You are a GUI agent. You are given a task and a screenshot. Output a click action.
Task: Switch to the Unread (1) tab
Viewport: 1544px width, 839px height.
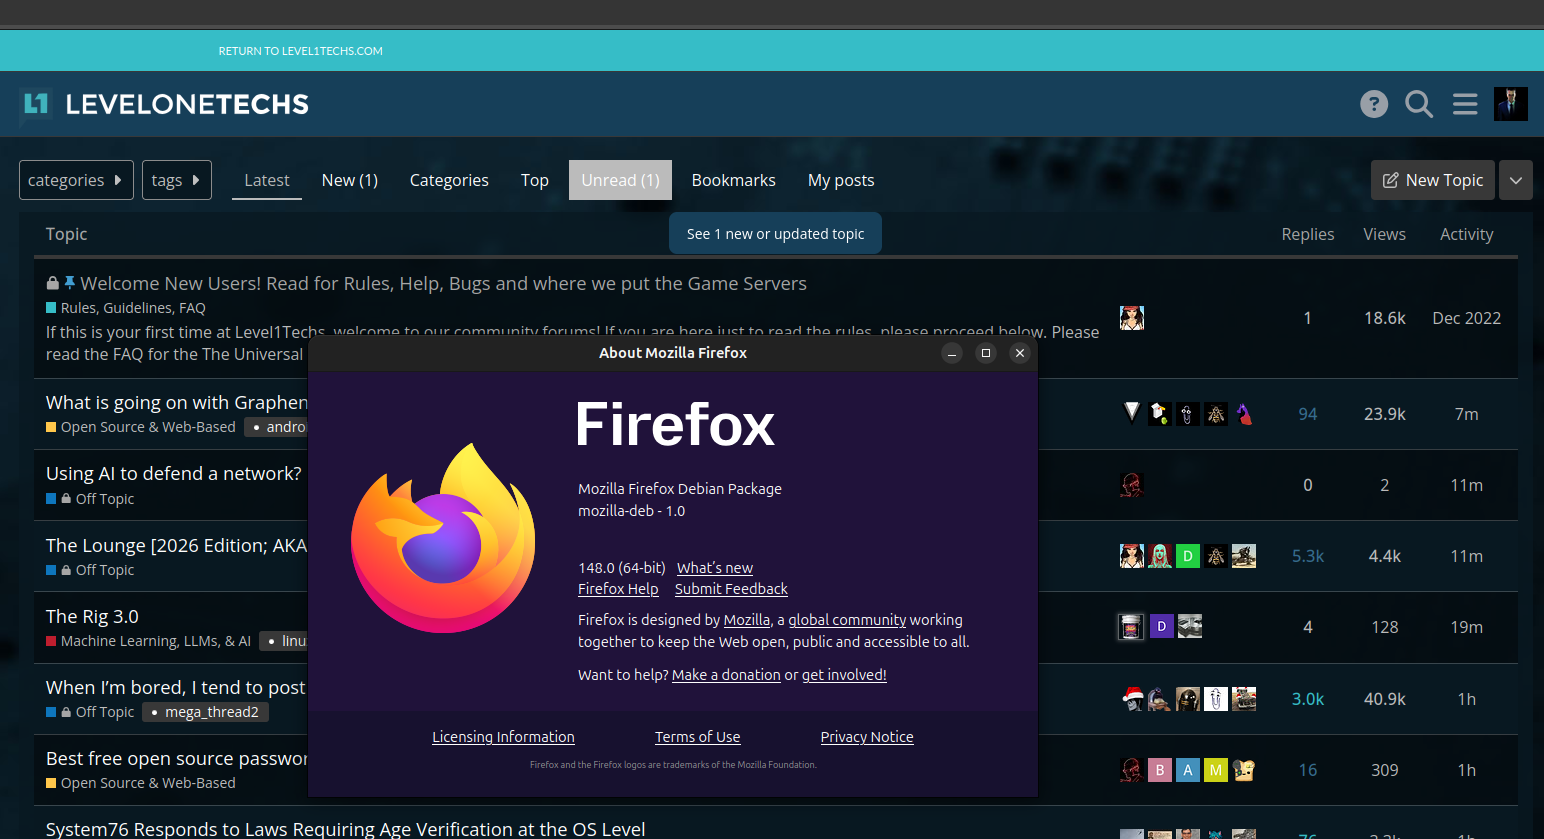coord(620,180)
